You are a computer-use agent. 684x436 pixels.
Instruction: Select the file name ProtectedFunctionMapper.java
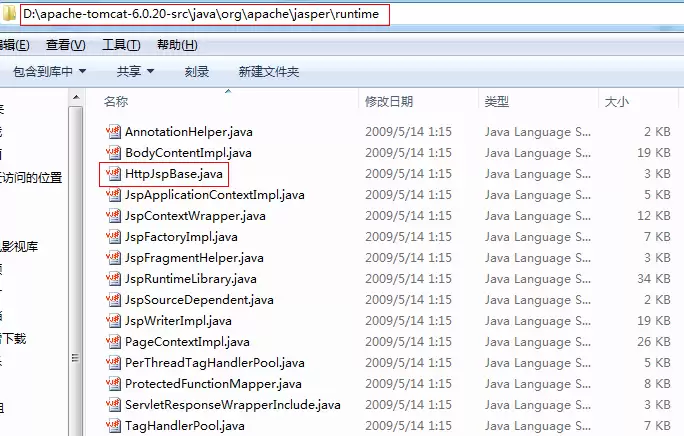pyautogui.click(x=213, y=384)
